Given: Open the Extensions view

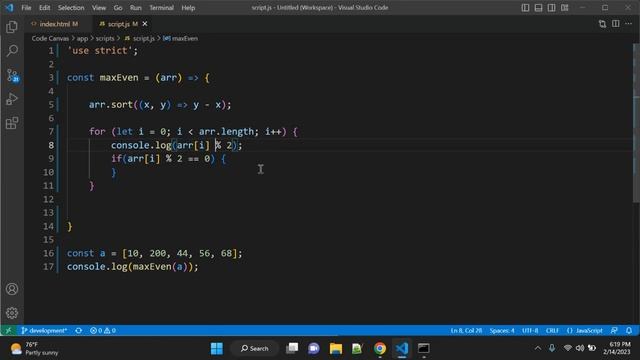Looking at the screenshot, I should coord(12,123).
